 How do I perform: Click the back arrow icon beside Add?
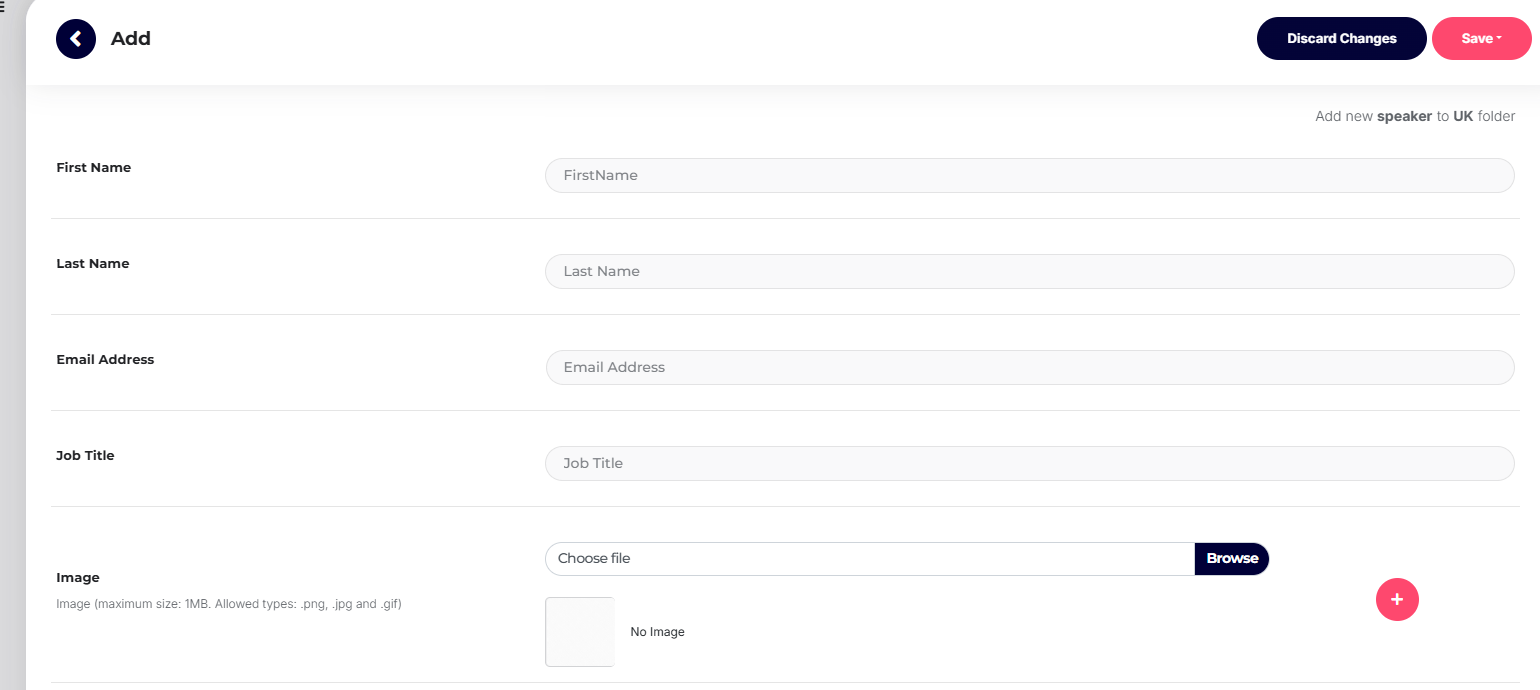click(76, 39)
